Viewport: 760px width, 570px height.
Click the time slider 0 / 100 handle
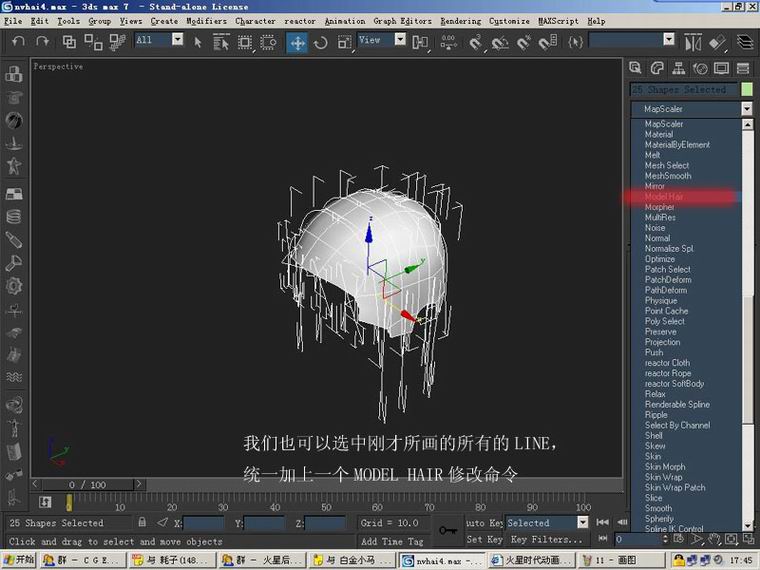click(87, 485)
